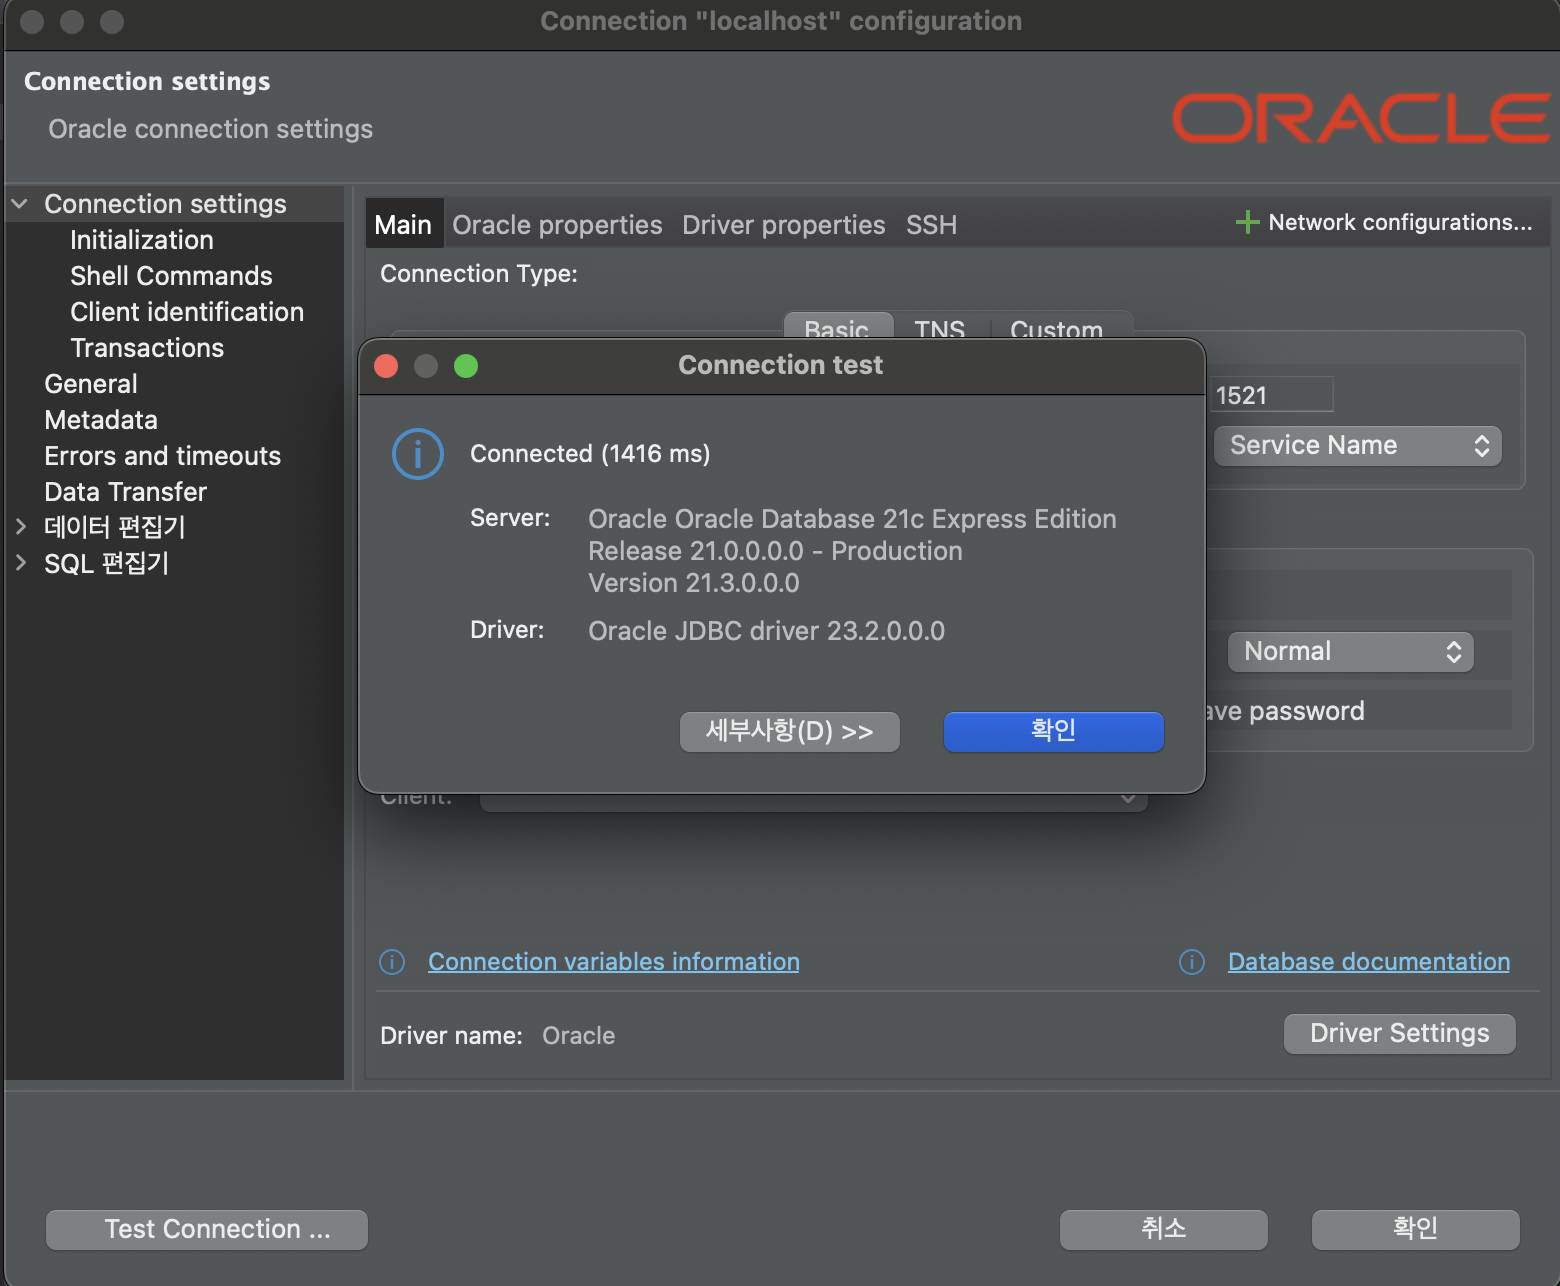Screen dimensions: 1560x1286
Task: Open the Client combo box arrow
Action: coord(1128,799)
